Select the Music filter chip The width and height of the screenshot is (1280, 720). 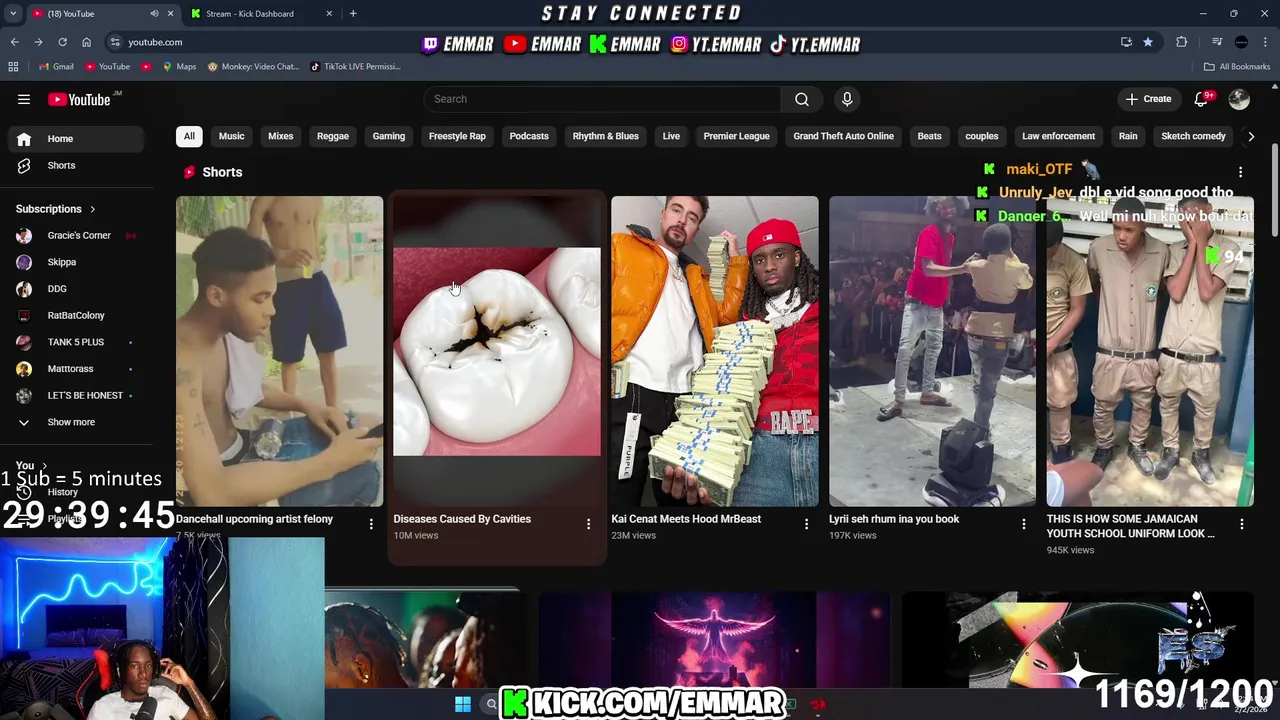231,136
